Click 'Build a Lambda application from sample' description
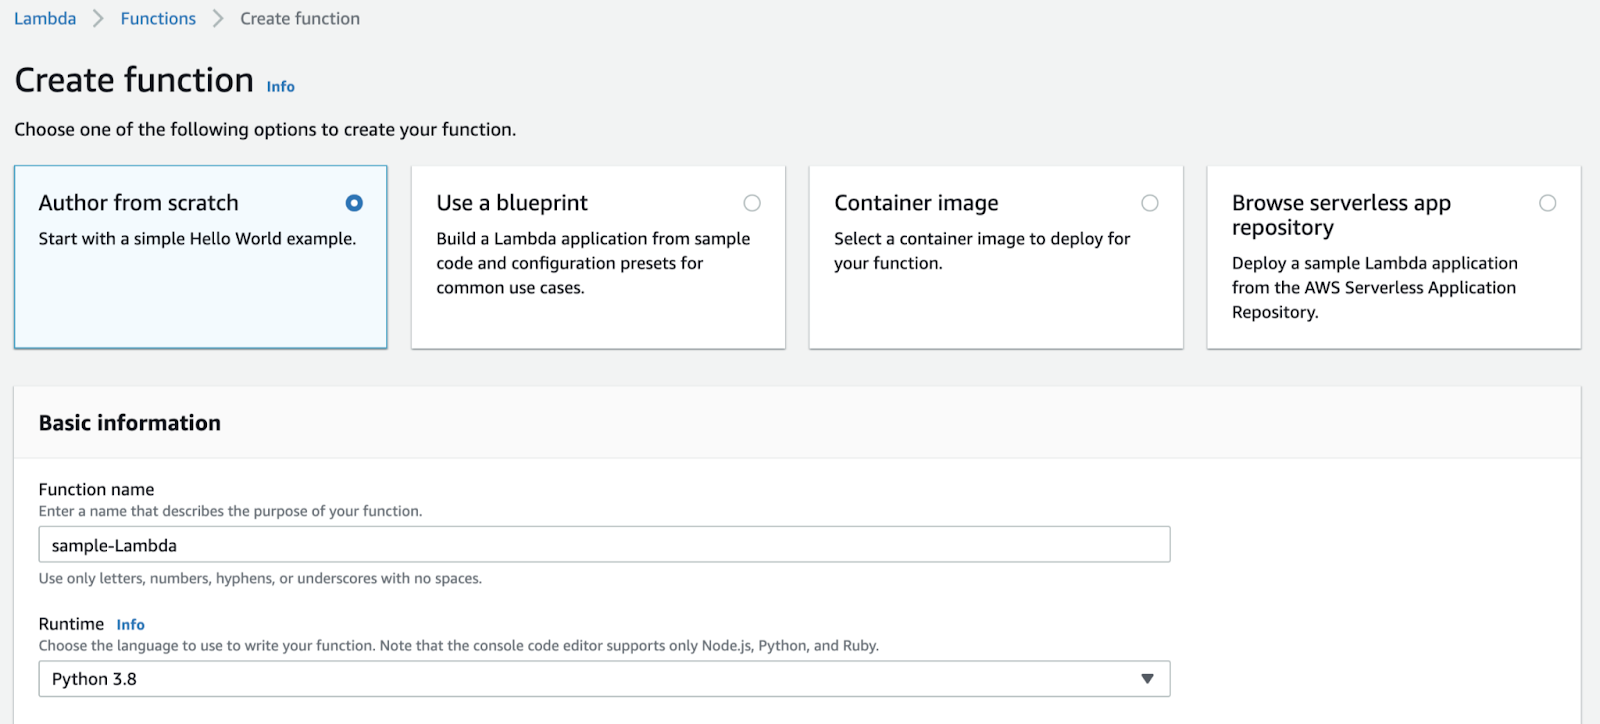The width and height of the screenshot is (1600, 724). click(593, 263)
